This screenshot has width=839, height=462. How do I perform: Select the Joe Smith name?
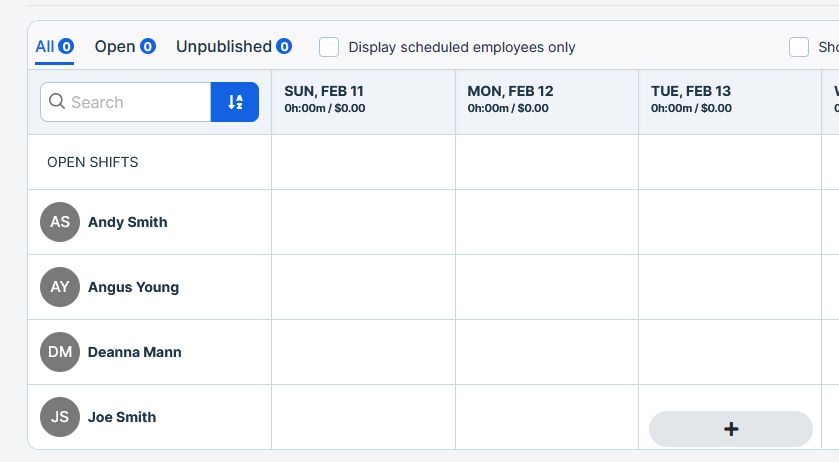[x=122, y=417]
